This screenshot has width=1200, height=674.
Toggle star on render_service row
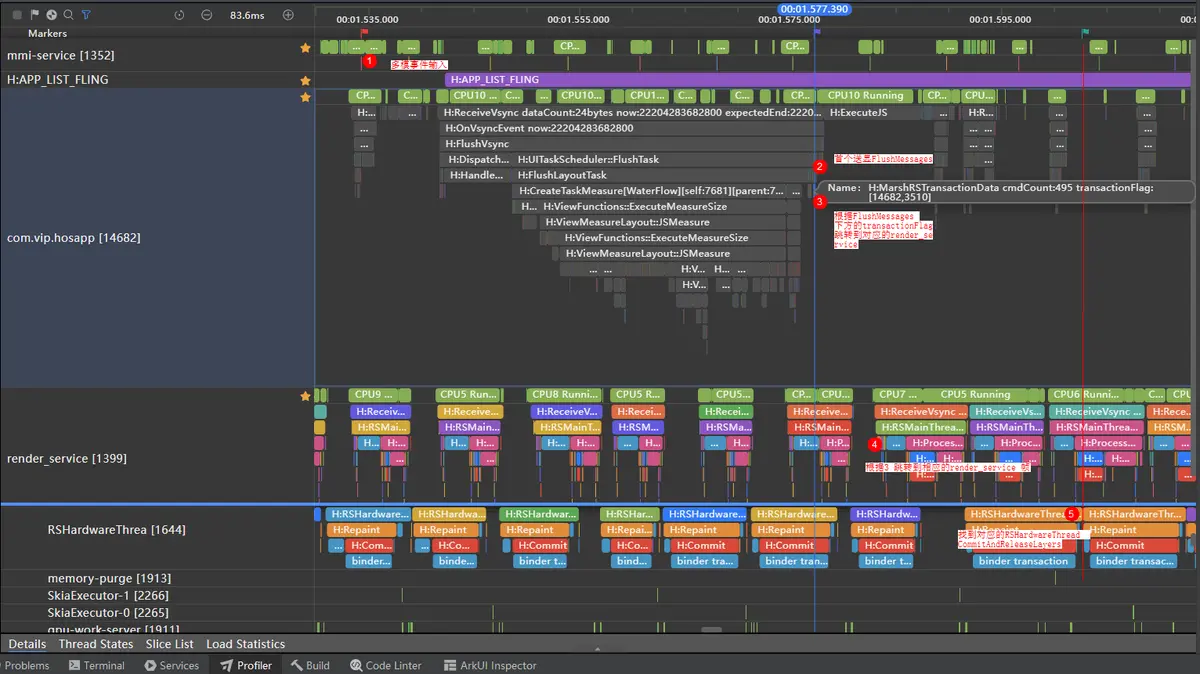pyautogui.click(x=306, y=396)
